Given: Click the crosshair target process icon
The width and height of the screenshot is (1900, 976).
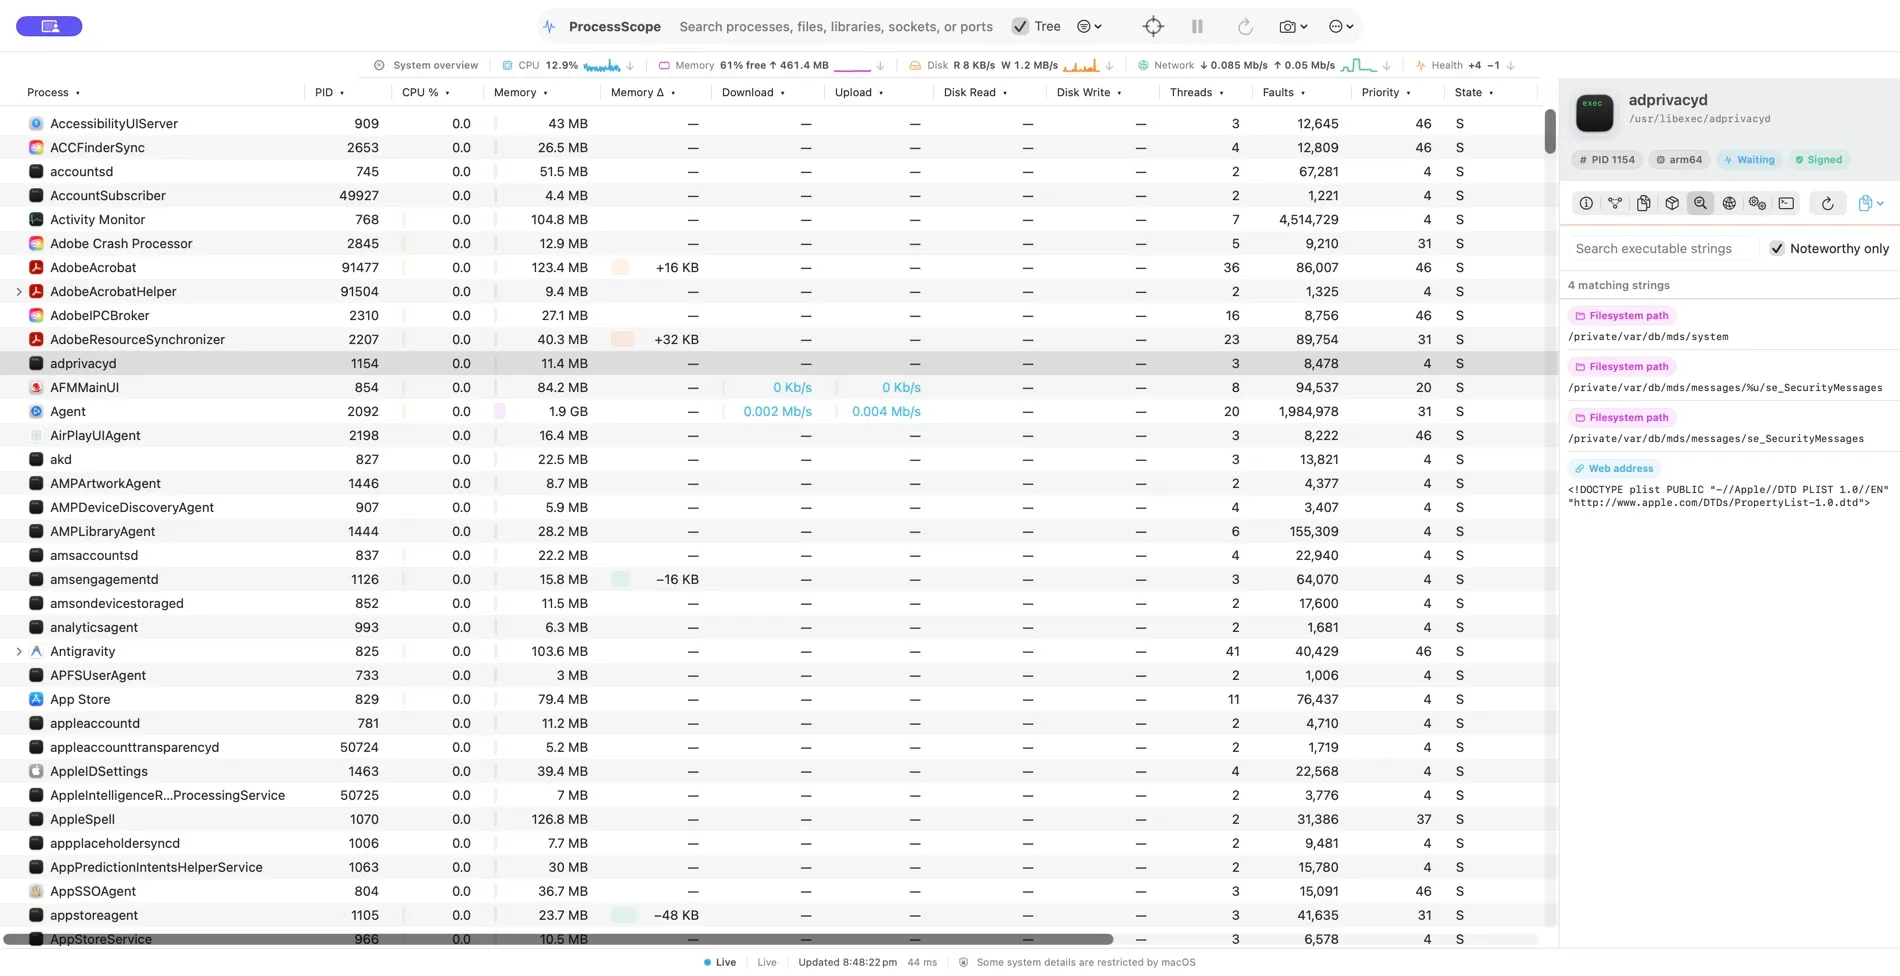Looking at the screenshot, I should point(1153,27).
